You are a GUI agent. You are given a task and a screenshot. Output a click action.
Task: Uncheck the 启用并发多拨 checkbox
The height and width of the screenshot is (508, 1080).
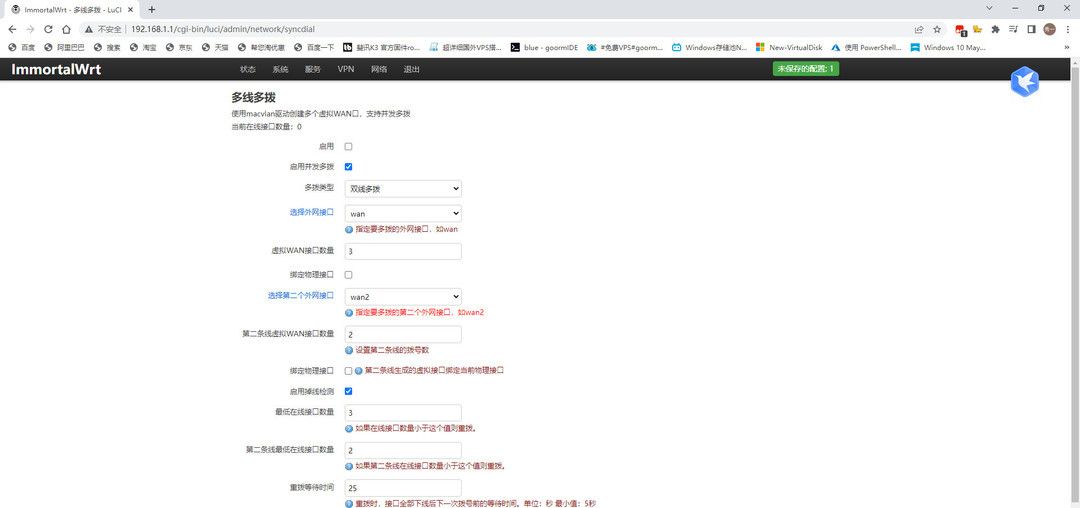(x=349, y=167)
